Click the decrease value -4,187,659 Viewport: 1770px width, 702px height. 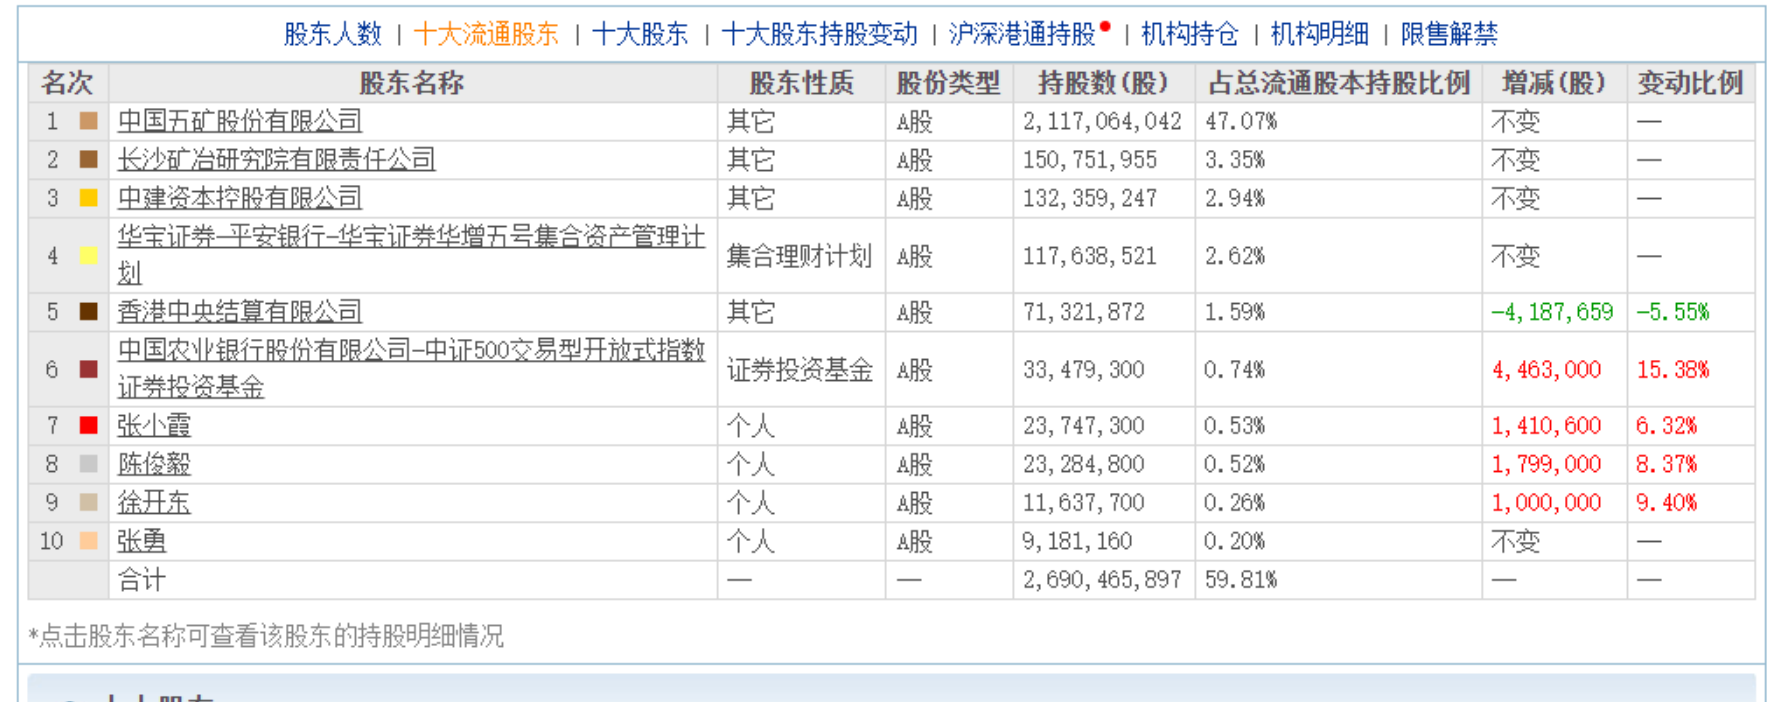point(1552,312)
